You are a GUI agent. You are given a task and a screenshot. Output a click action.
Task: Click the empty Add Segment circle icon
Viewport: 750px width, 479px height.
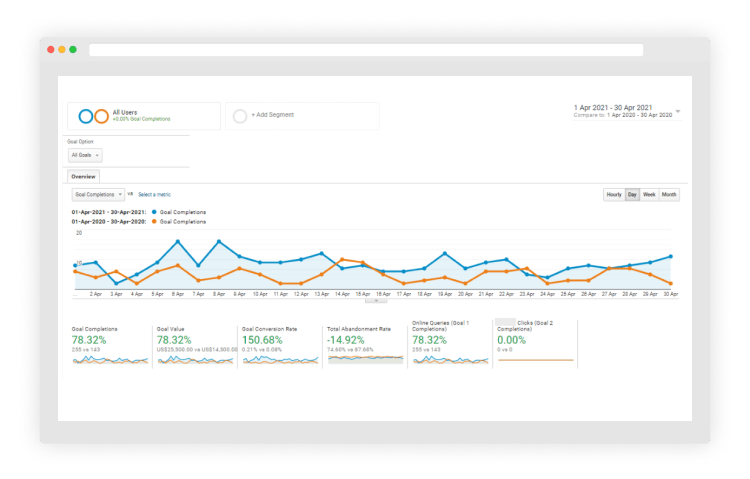tap(240, 116)
